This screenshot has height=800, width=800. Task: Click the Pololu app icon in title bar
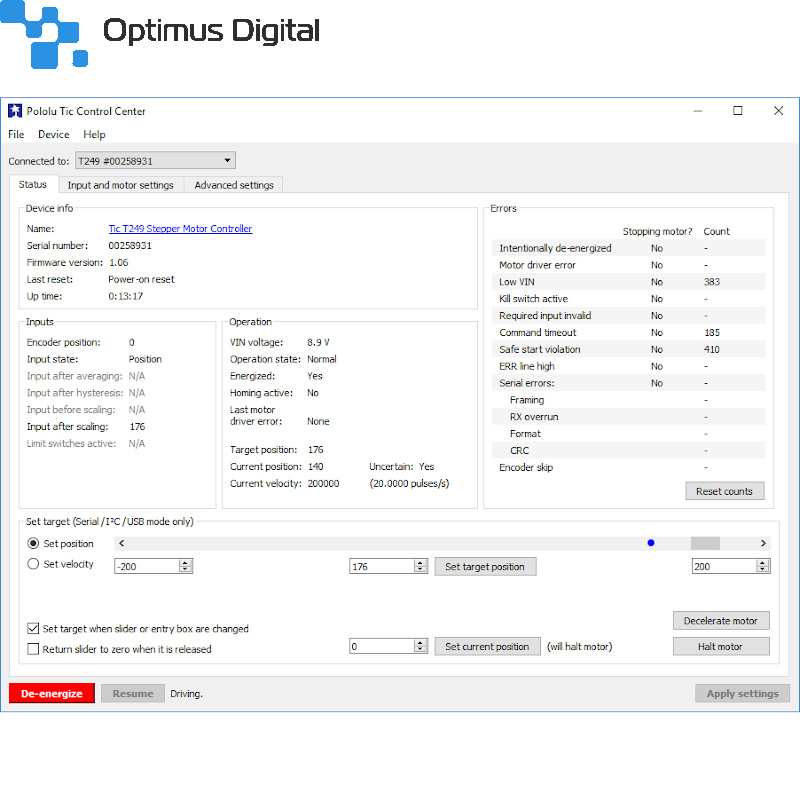tap(15, 111)
